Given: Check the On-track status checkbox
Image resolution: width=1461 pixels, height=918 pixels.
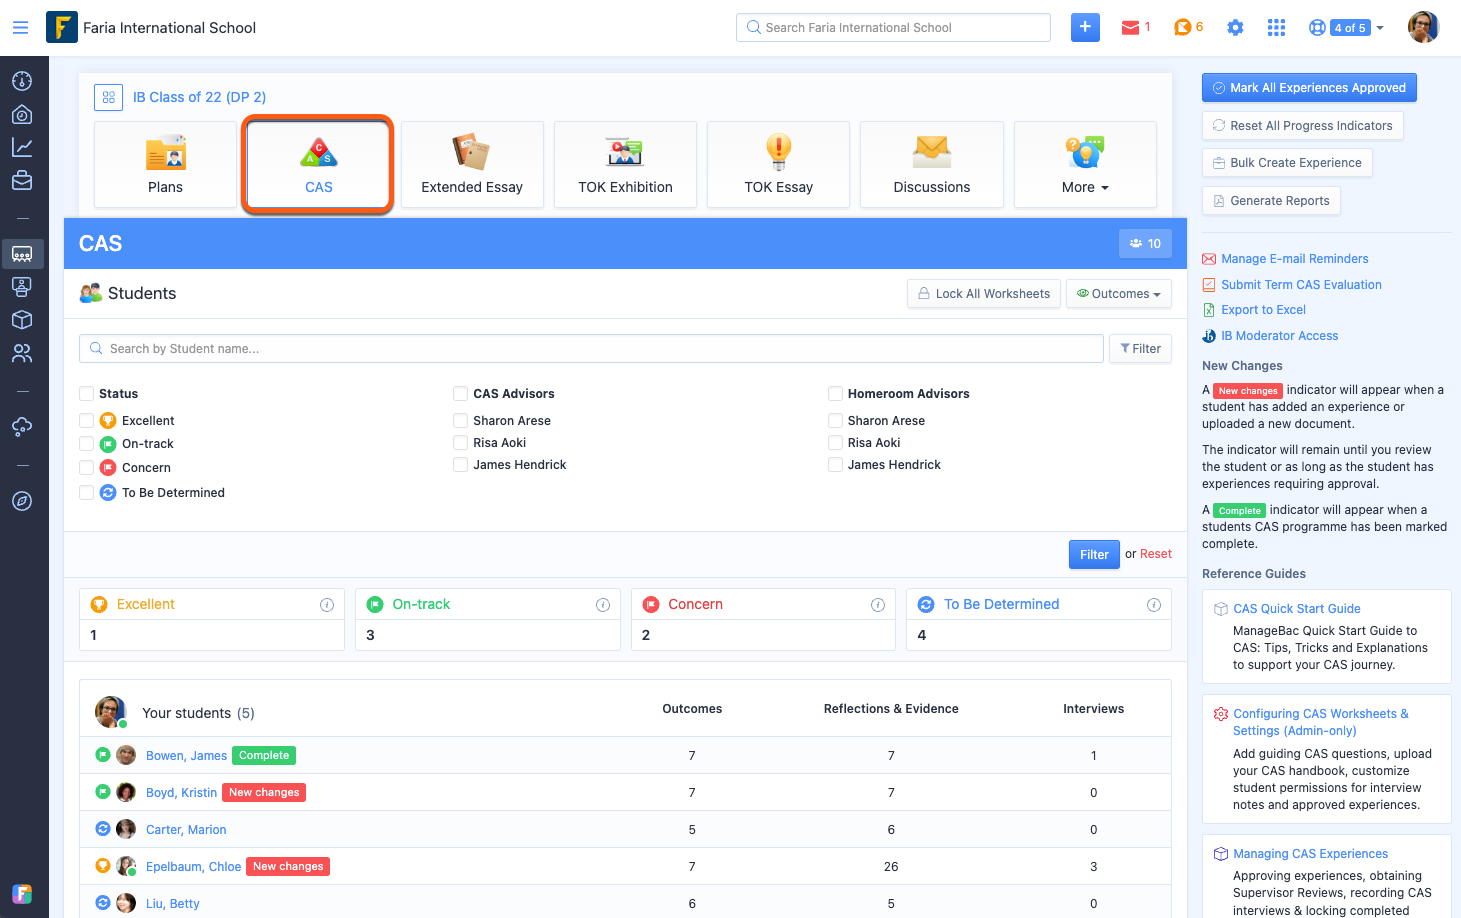Looking at the screenshot, I should [x=87, y=444].
